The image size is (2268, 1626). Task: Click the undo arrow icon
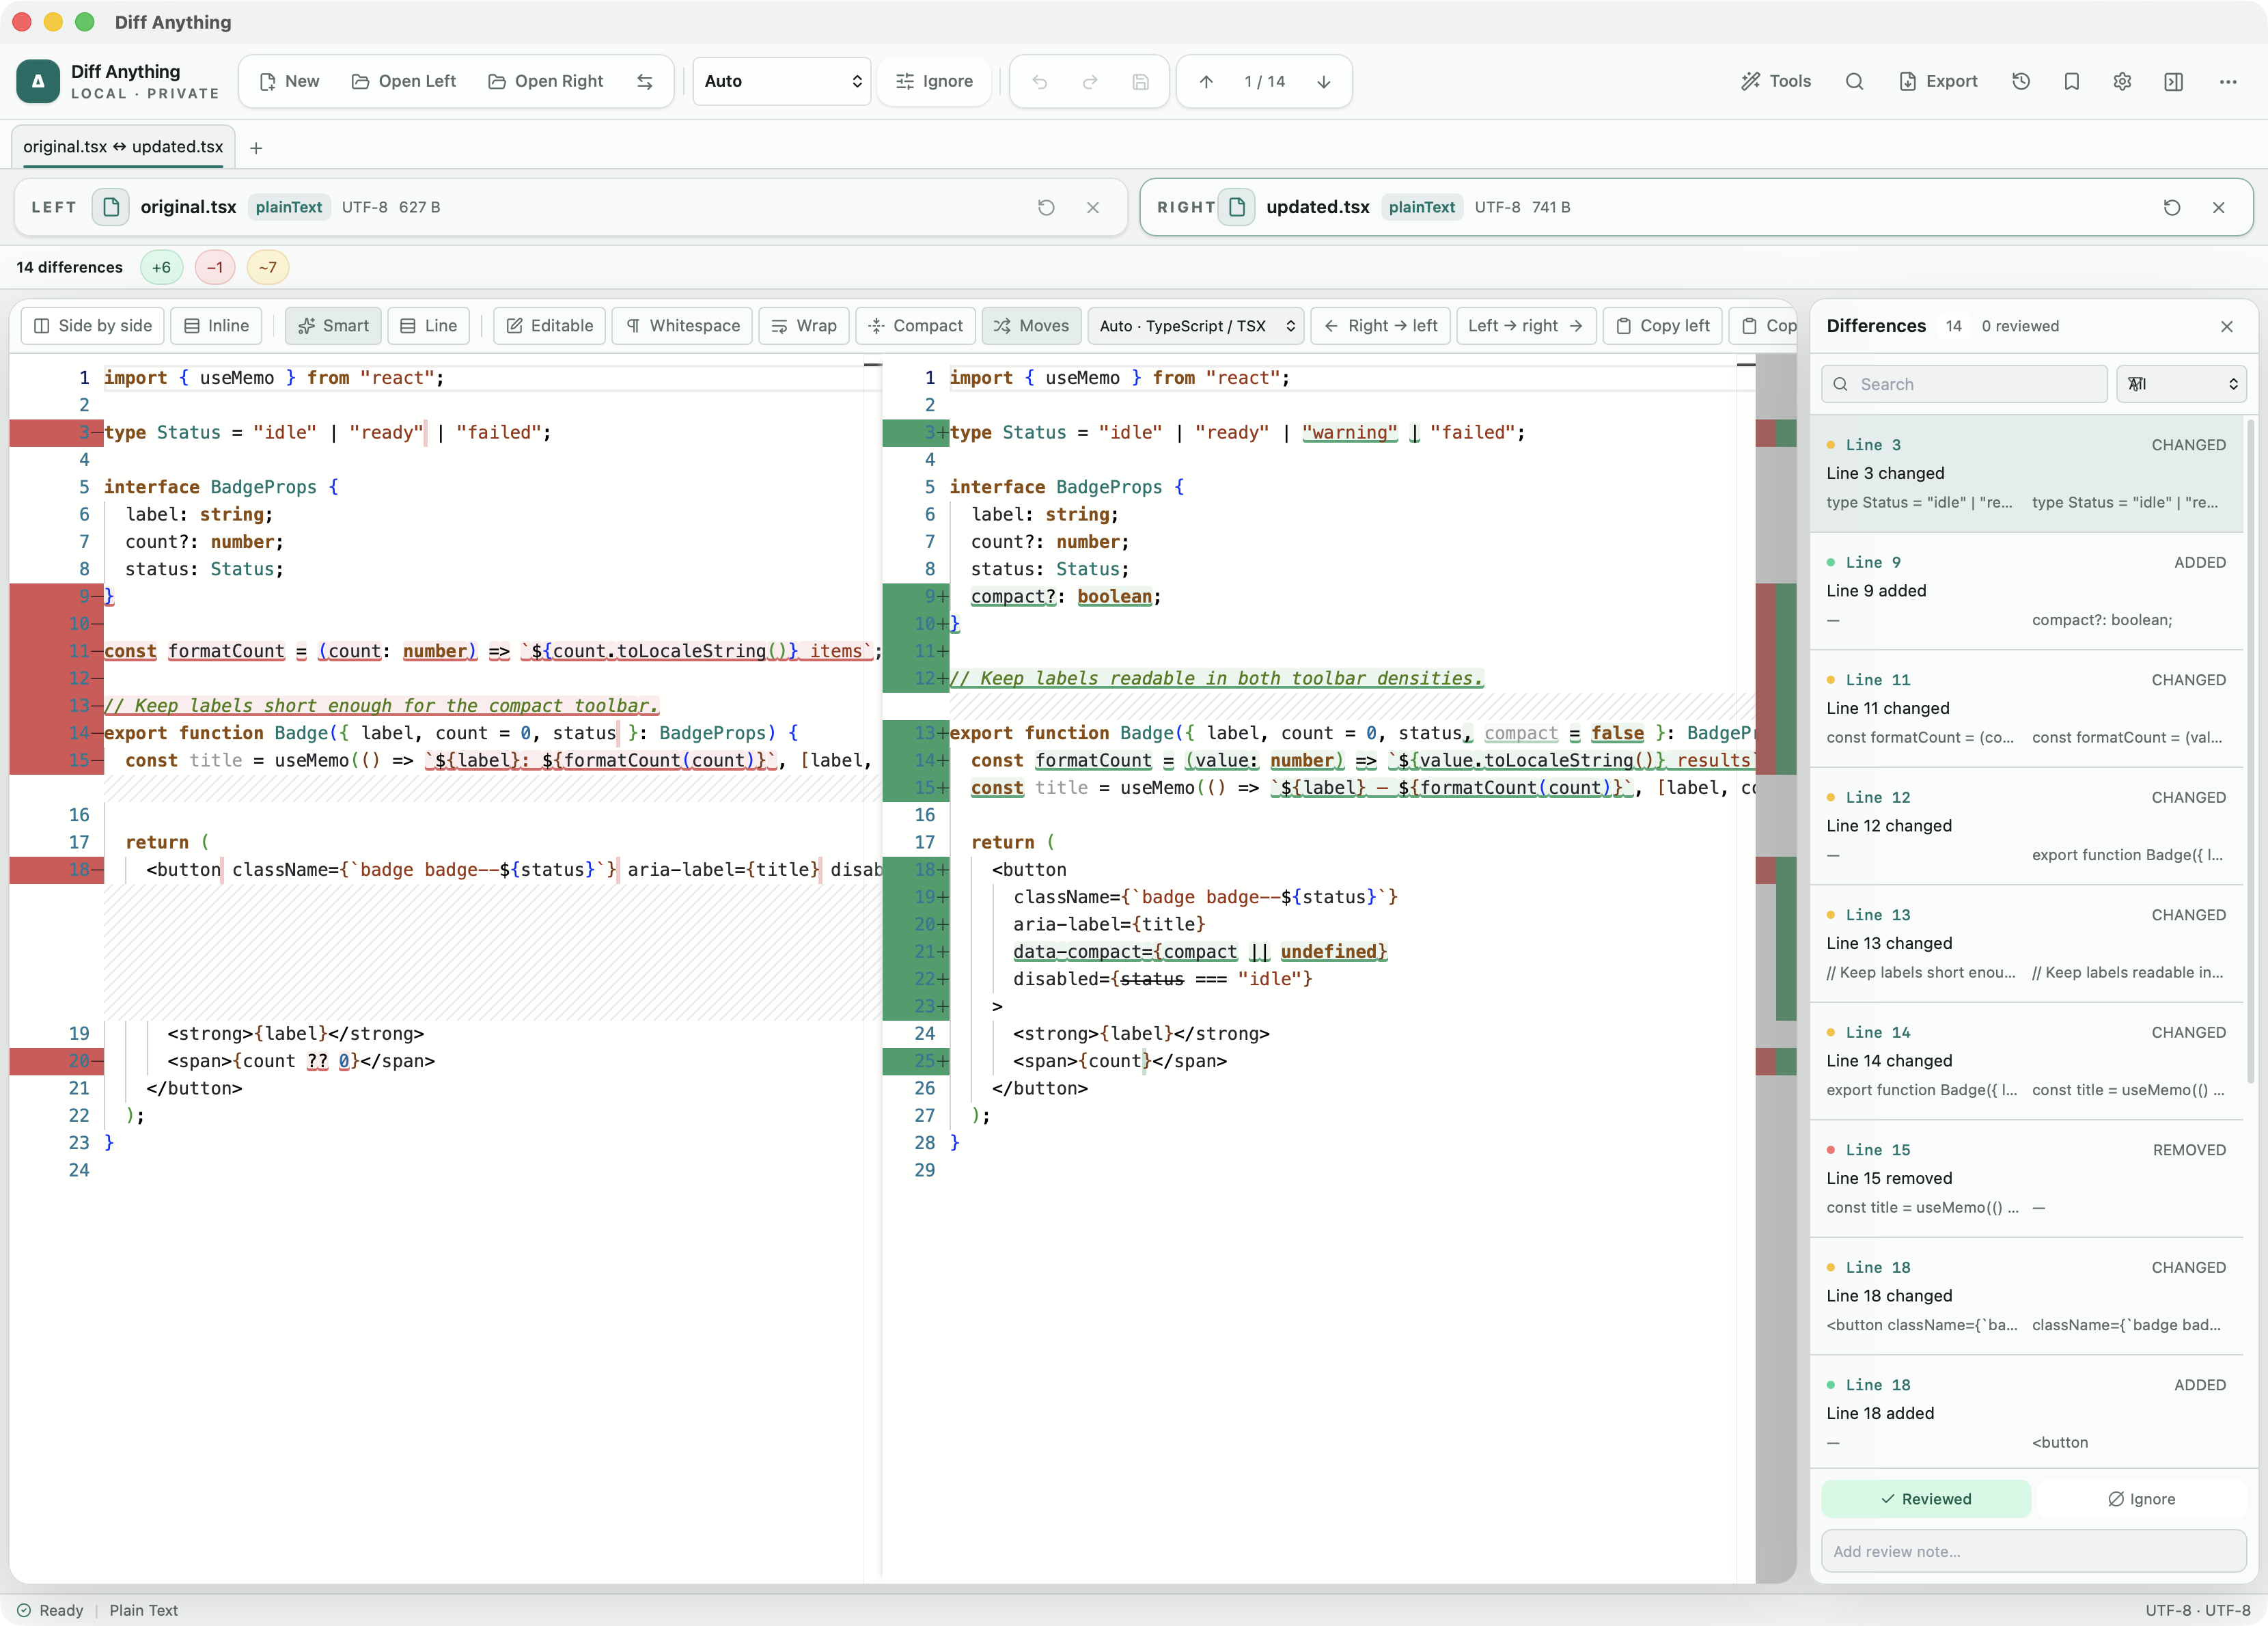1040,81
